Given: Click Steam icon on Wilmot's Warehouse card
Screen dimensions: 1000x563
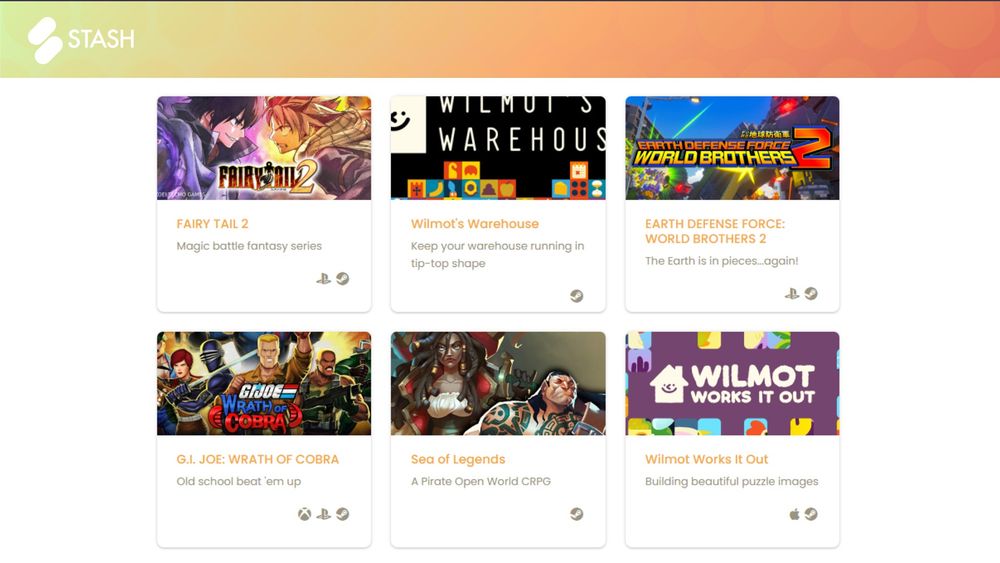Looking at the screenshot, I should click(577, 296).
